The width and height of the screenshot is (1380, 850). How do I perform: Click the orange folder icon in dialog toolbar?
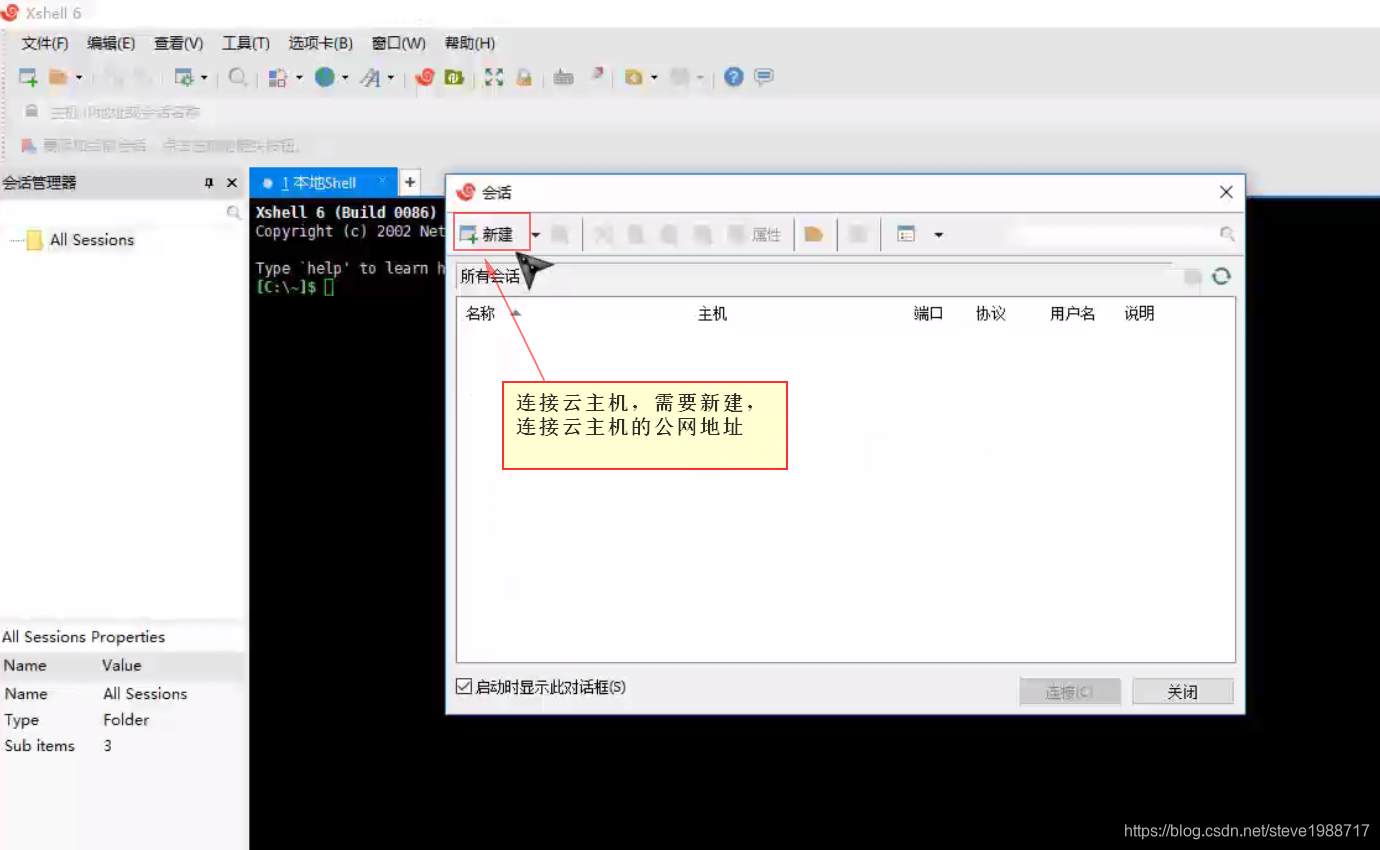pos(814,235)
